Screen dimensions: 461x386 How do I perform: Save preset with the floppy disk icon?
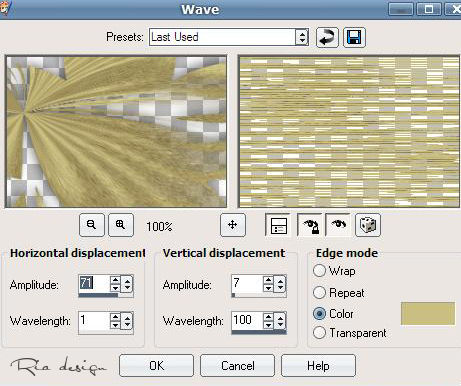354,37
